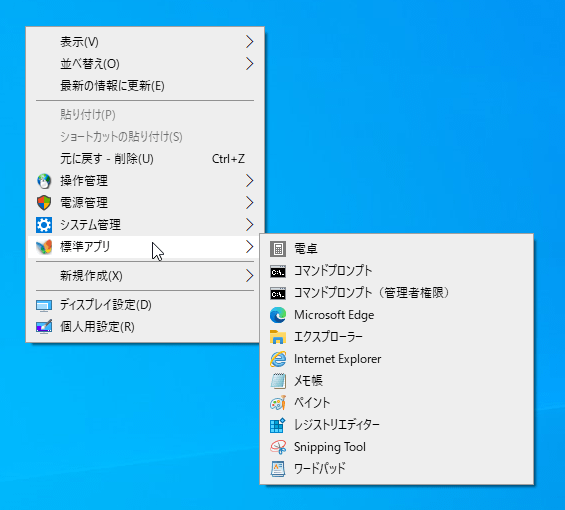The height and width of the screenshot is (510, 565).
Task: Open レジストリエディター icon
Action: click(278, 425)
